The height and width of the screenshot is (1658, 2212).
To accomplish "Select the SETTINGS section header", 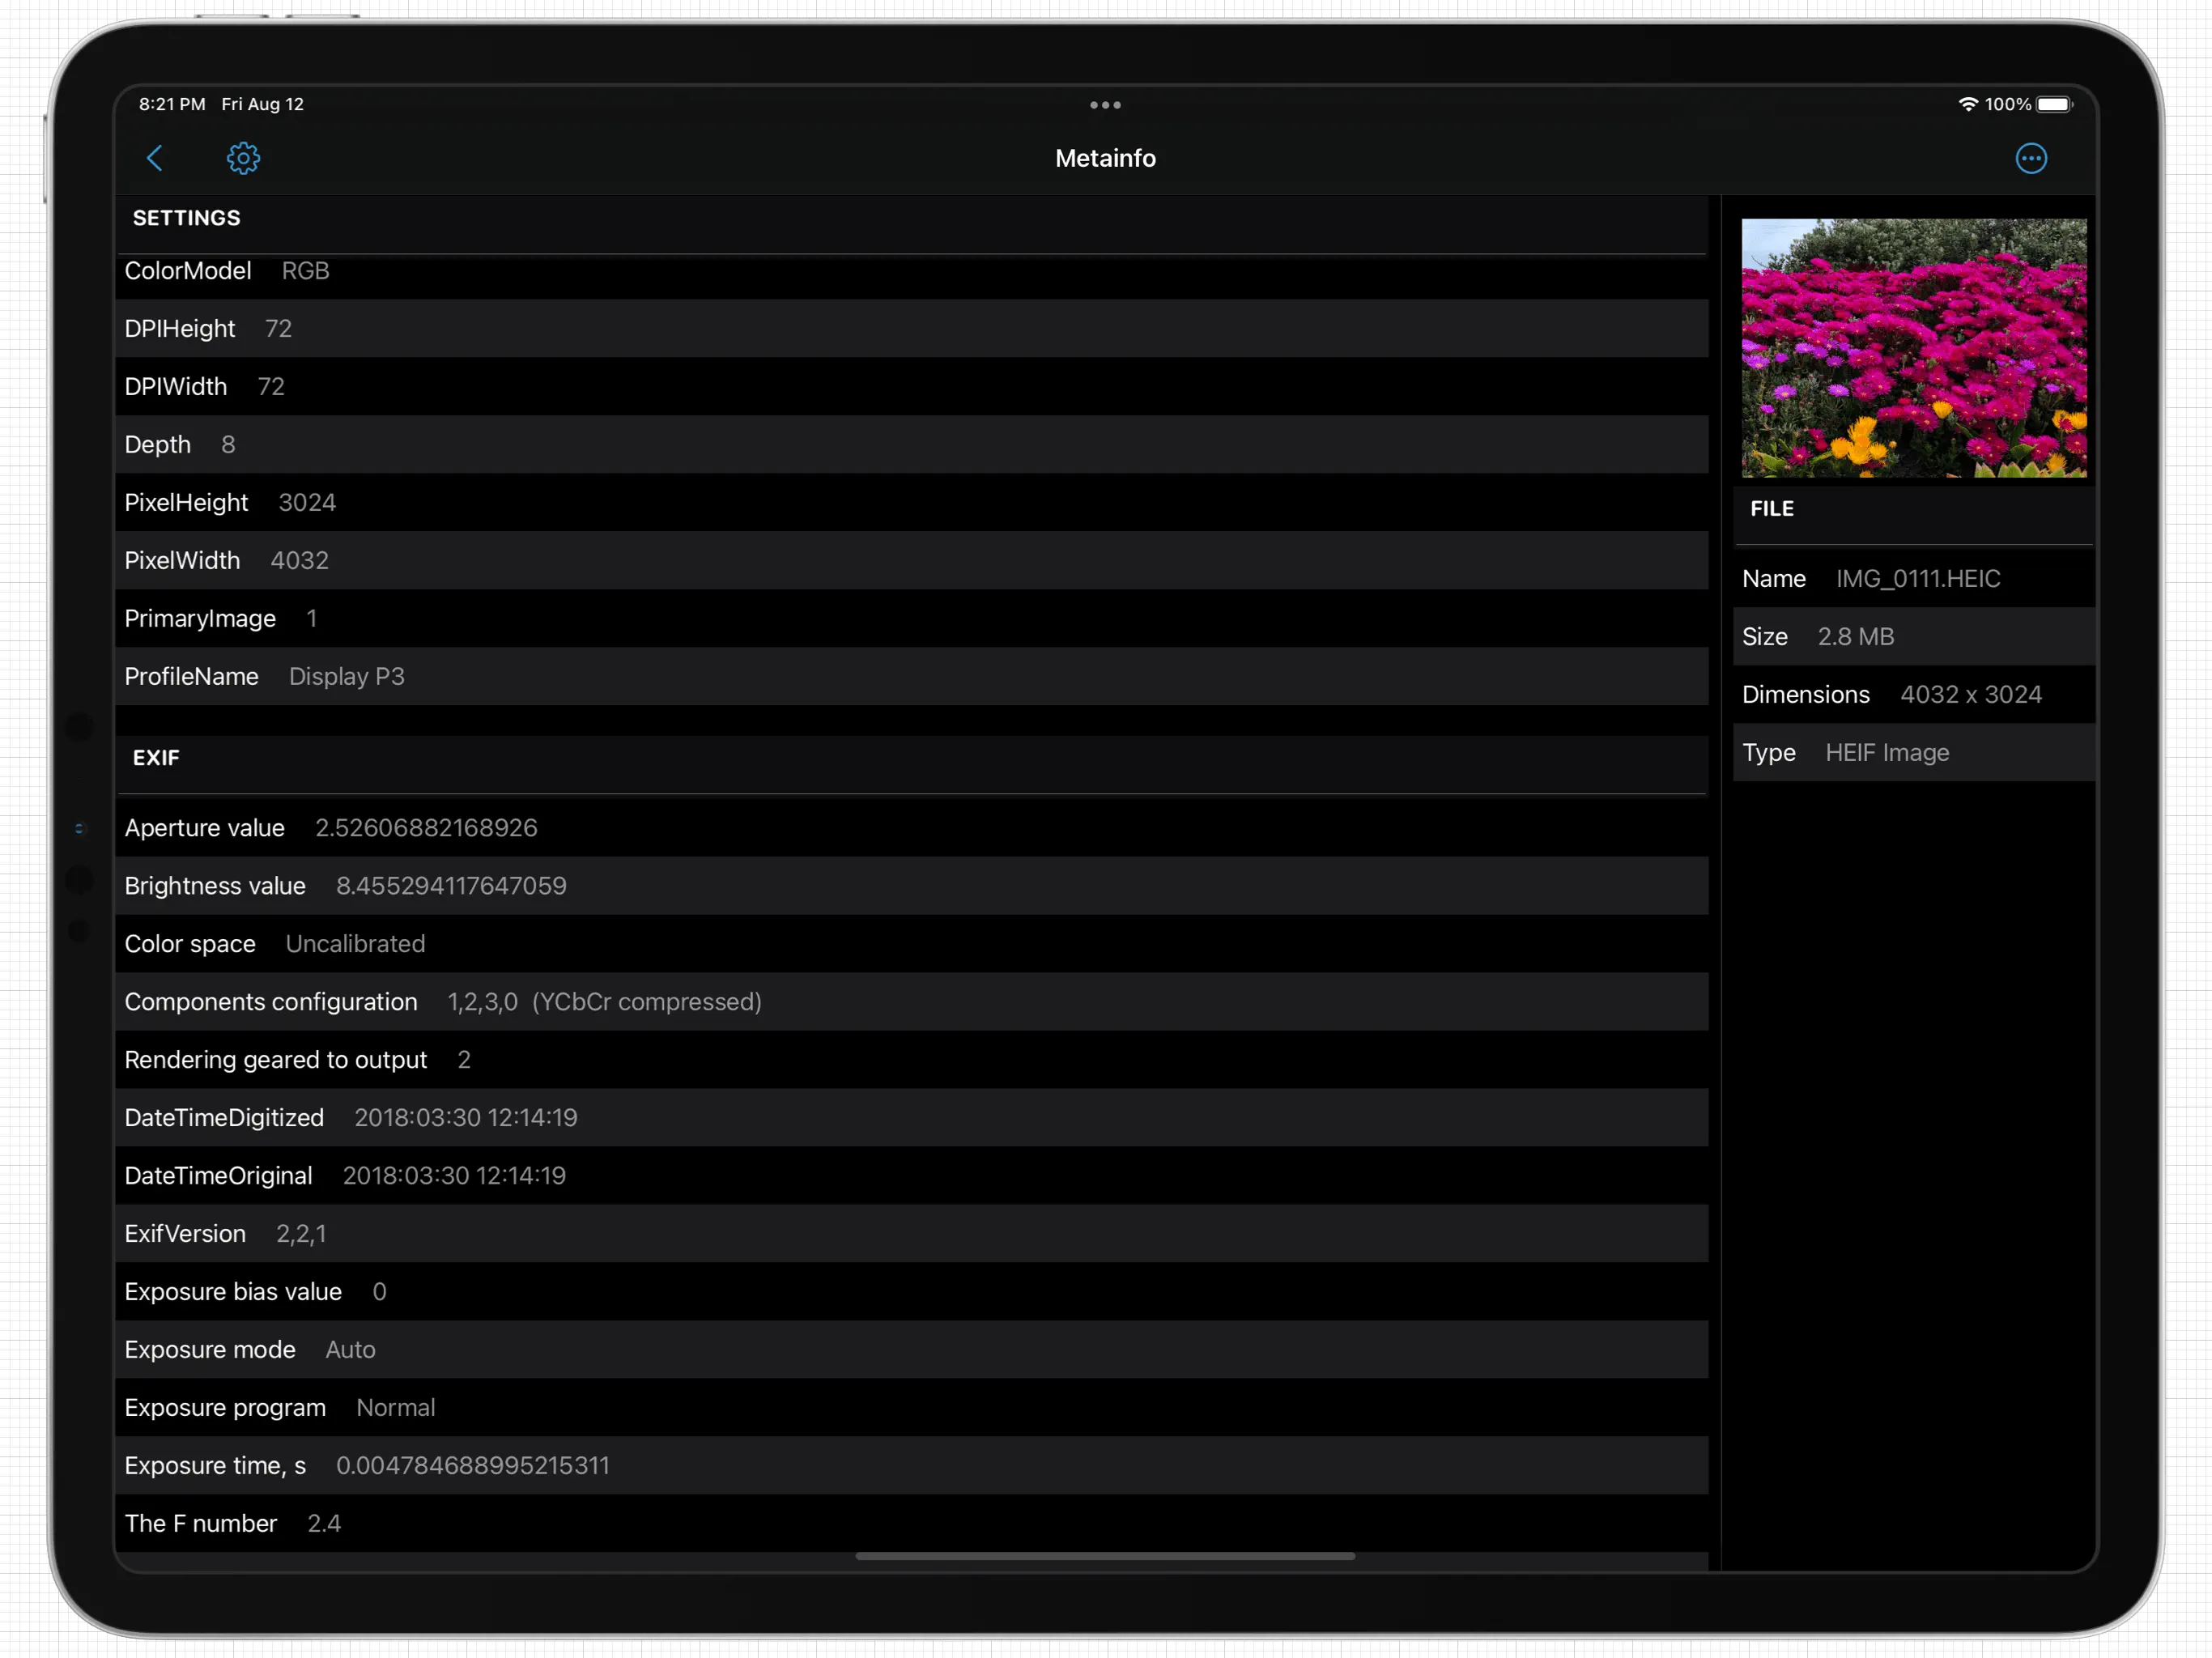I will [x=187, y=218].
